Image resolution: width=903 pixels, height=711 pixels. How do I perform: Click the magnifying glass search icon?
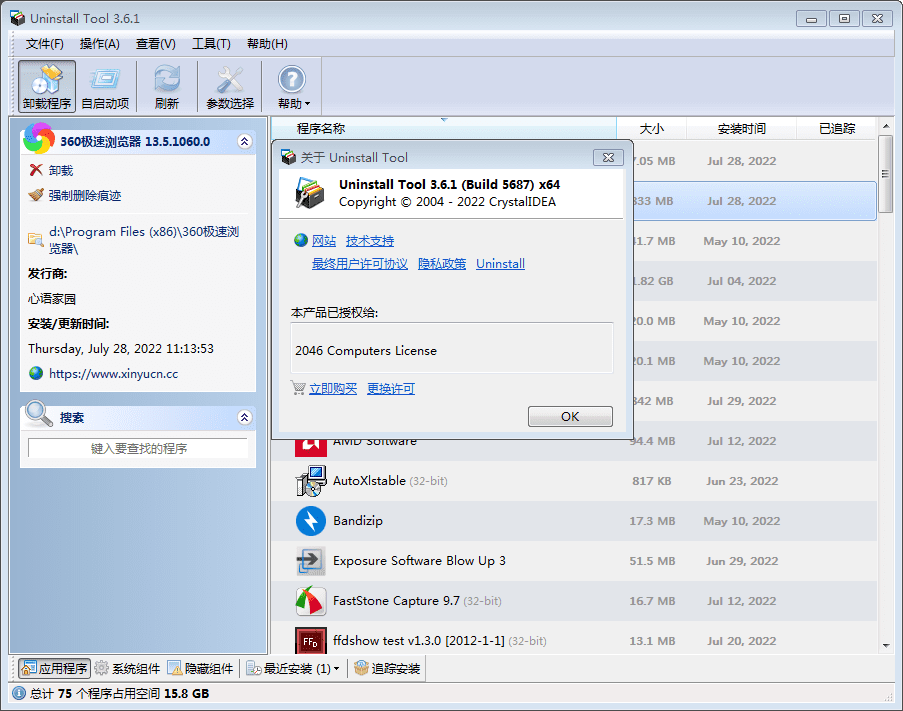[x=39, y=414]
